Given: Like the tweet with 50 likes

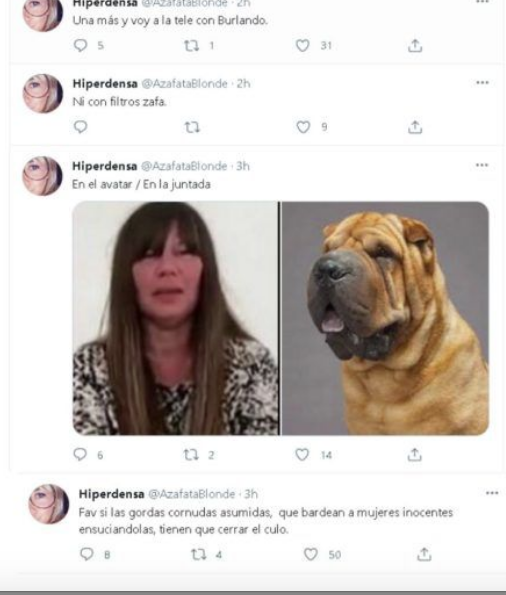Looking at the screenshot, I should [x=311, y=554].
